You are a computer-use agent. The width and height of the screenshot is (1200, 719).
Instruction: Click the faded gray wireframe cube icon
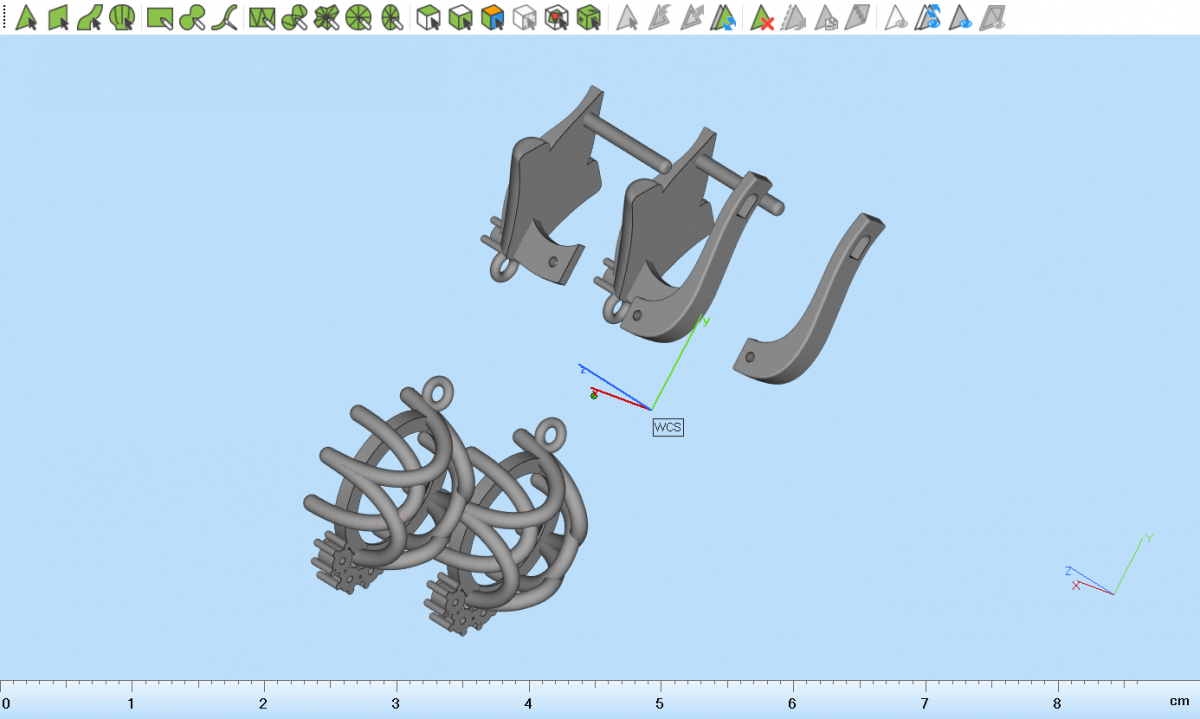coord(524,17)
